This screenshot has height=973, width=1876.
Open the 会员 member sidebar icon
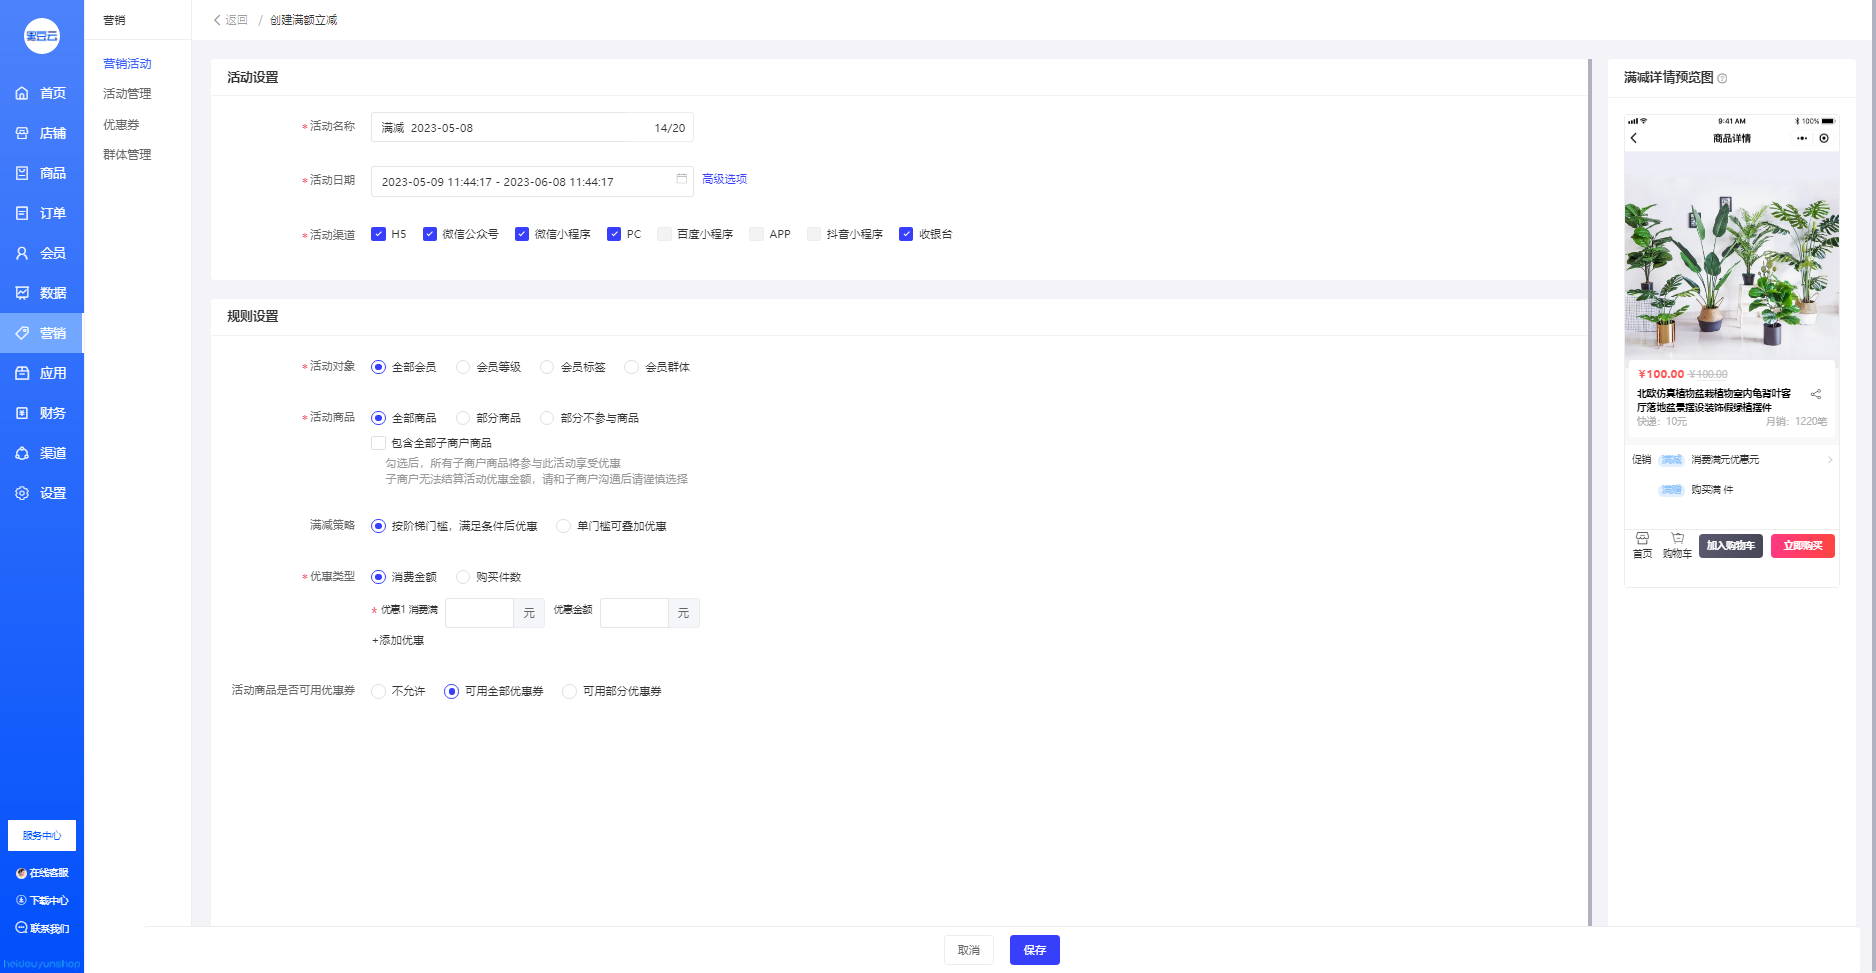point(22,253)
